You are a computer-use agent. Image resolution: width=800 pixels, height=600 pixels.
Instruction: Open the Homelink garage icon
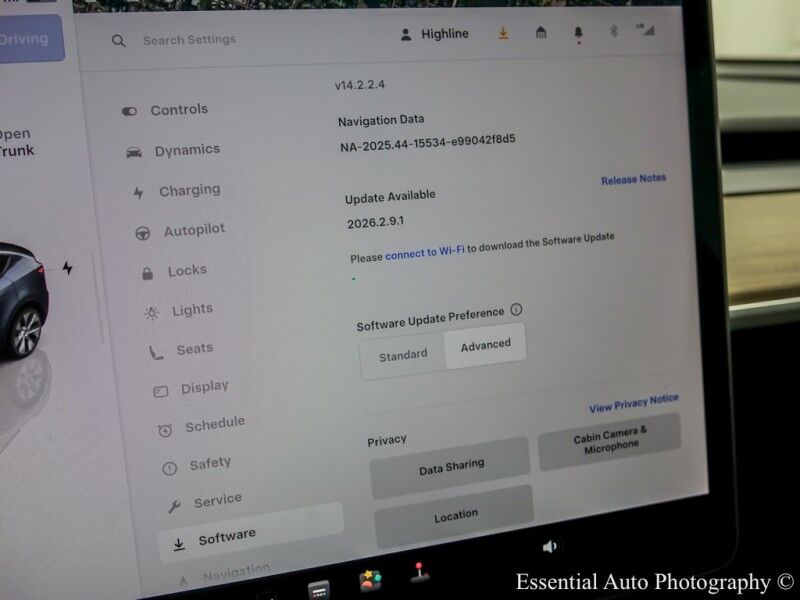(541, 33)
